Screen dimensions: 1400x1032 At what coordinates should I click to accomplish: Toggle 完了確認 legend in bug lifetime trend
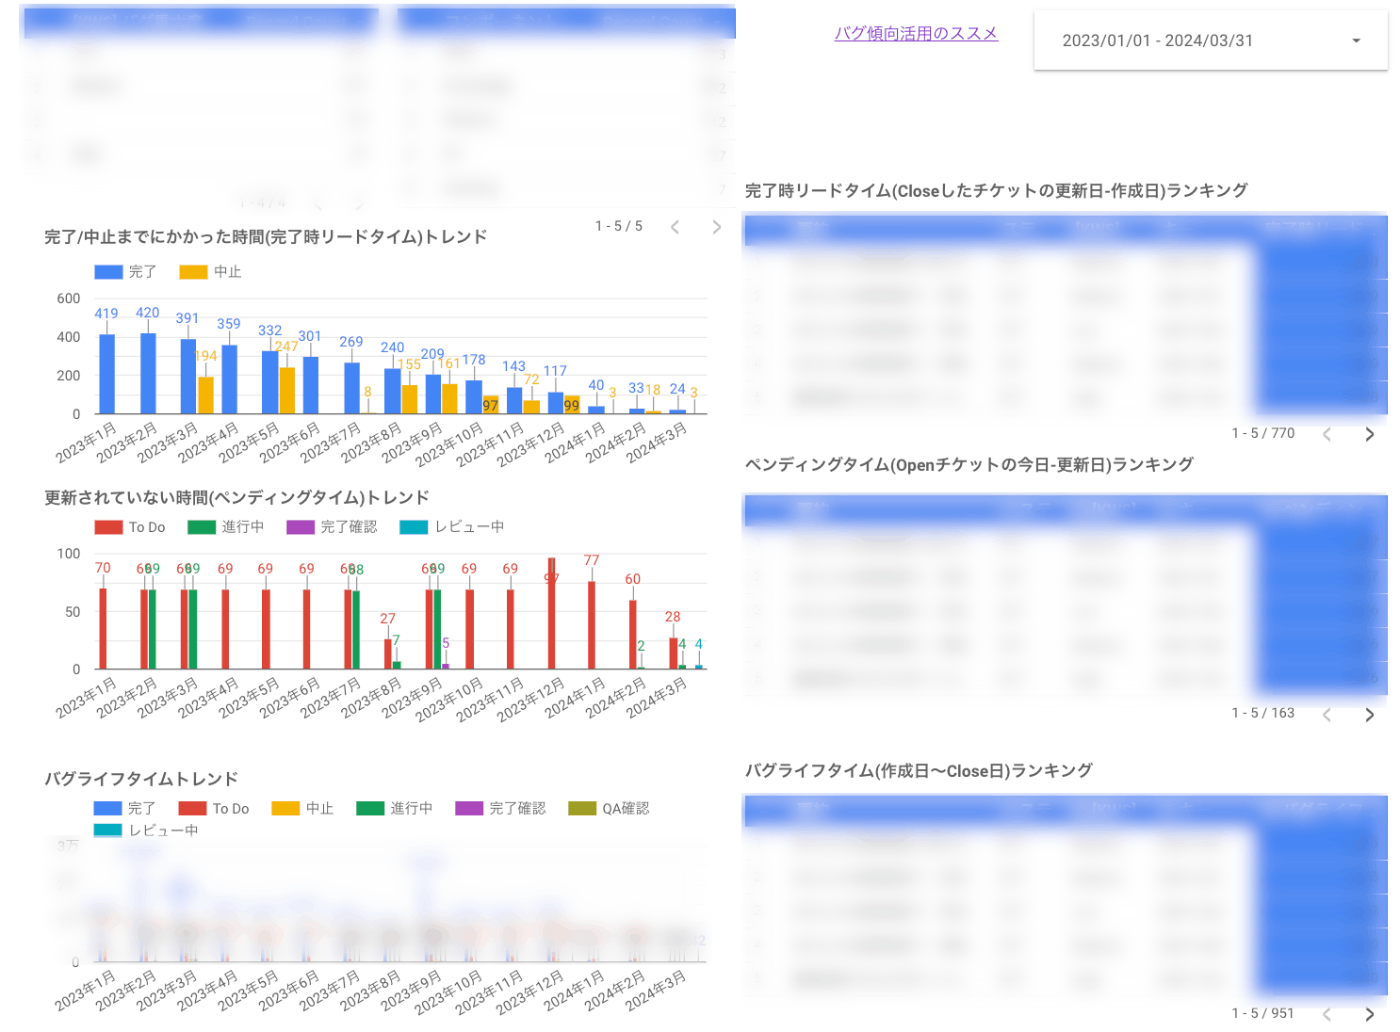tap(501, 808)
